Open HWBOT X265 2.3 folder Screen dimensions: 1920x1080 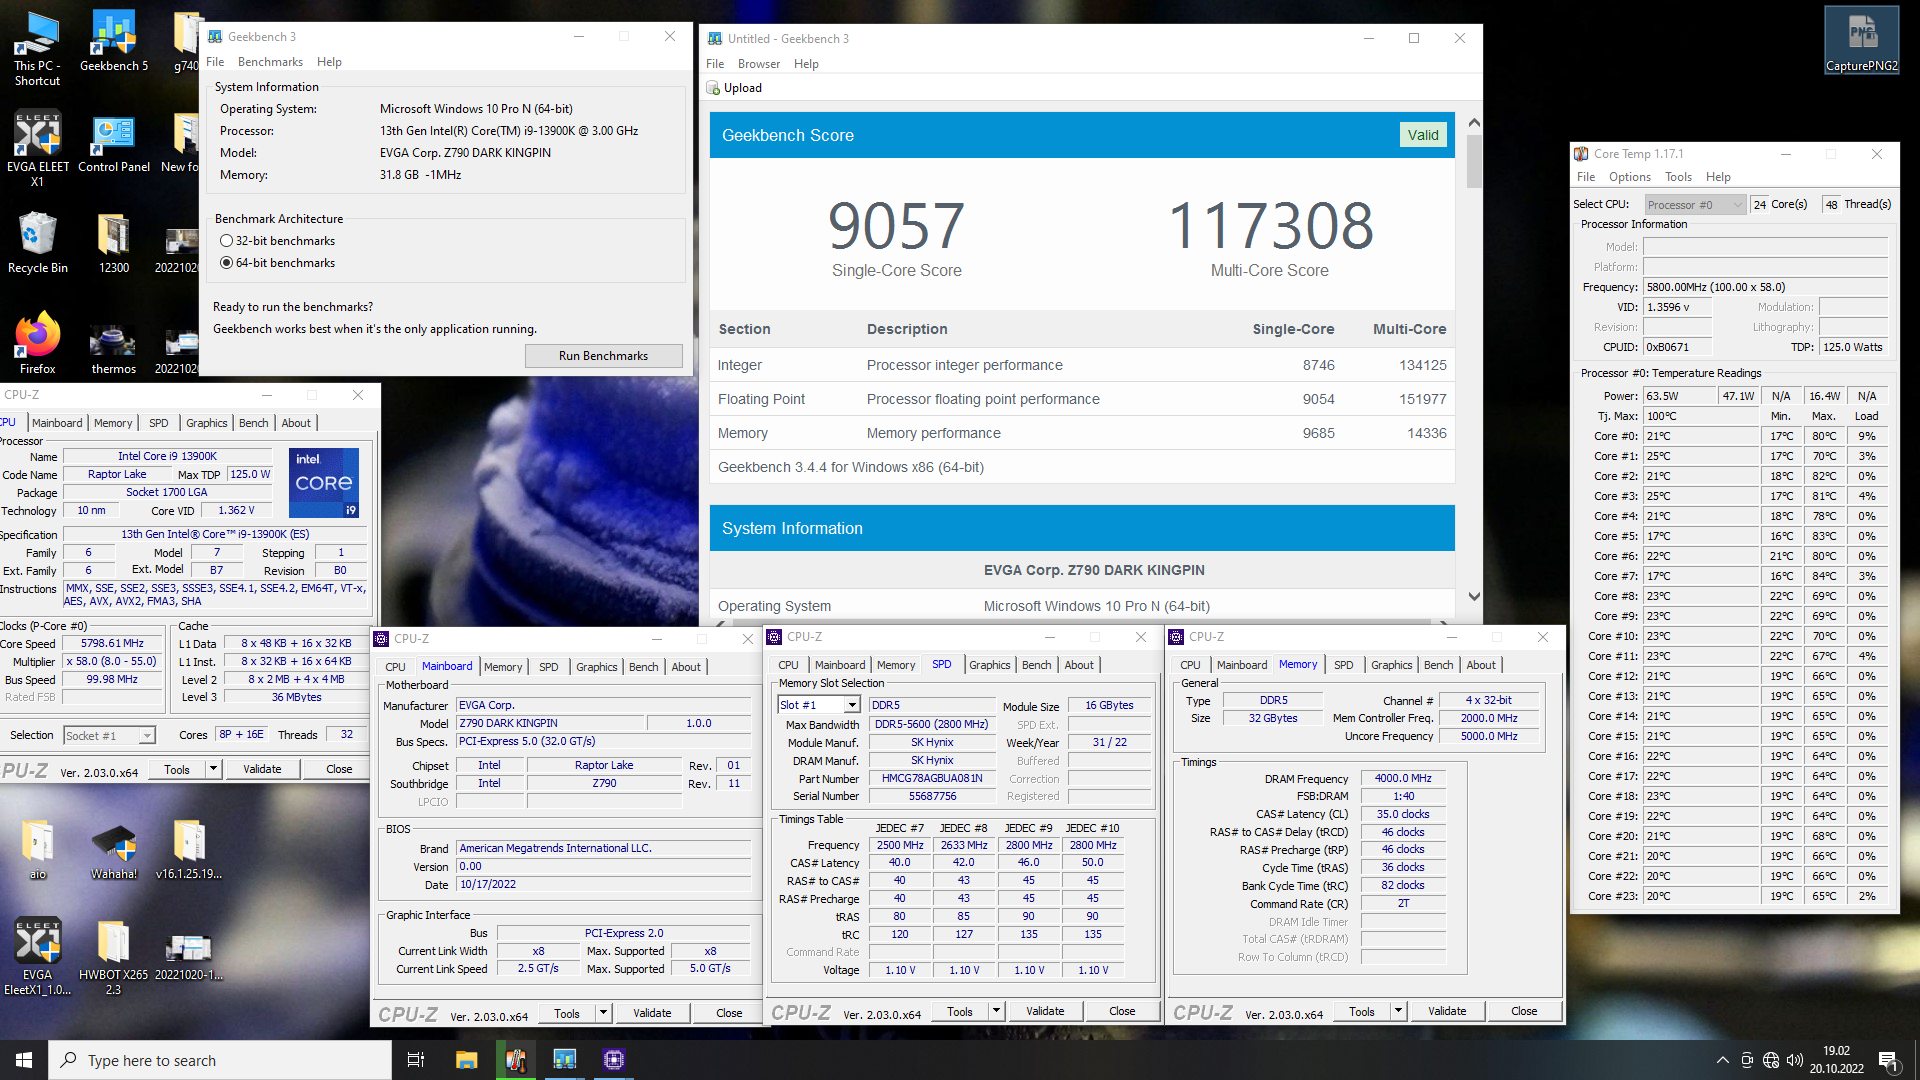pyautogui.click(x=113, y=957)
